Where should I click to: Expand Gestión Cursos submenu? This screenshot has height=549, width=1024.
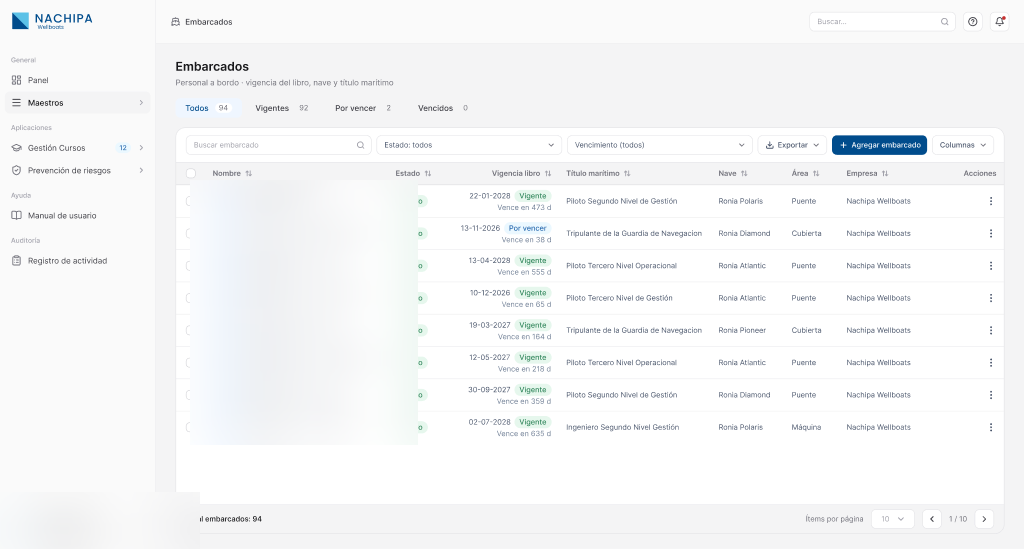pos(141,148)
